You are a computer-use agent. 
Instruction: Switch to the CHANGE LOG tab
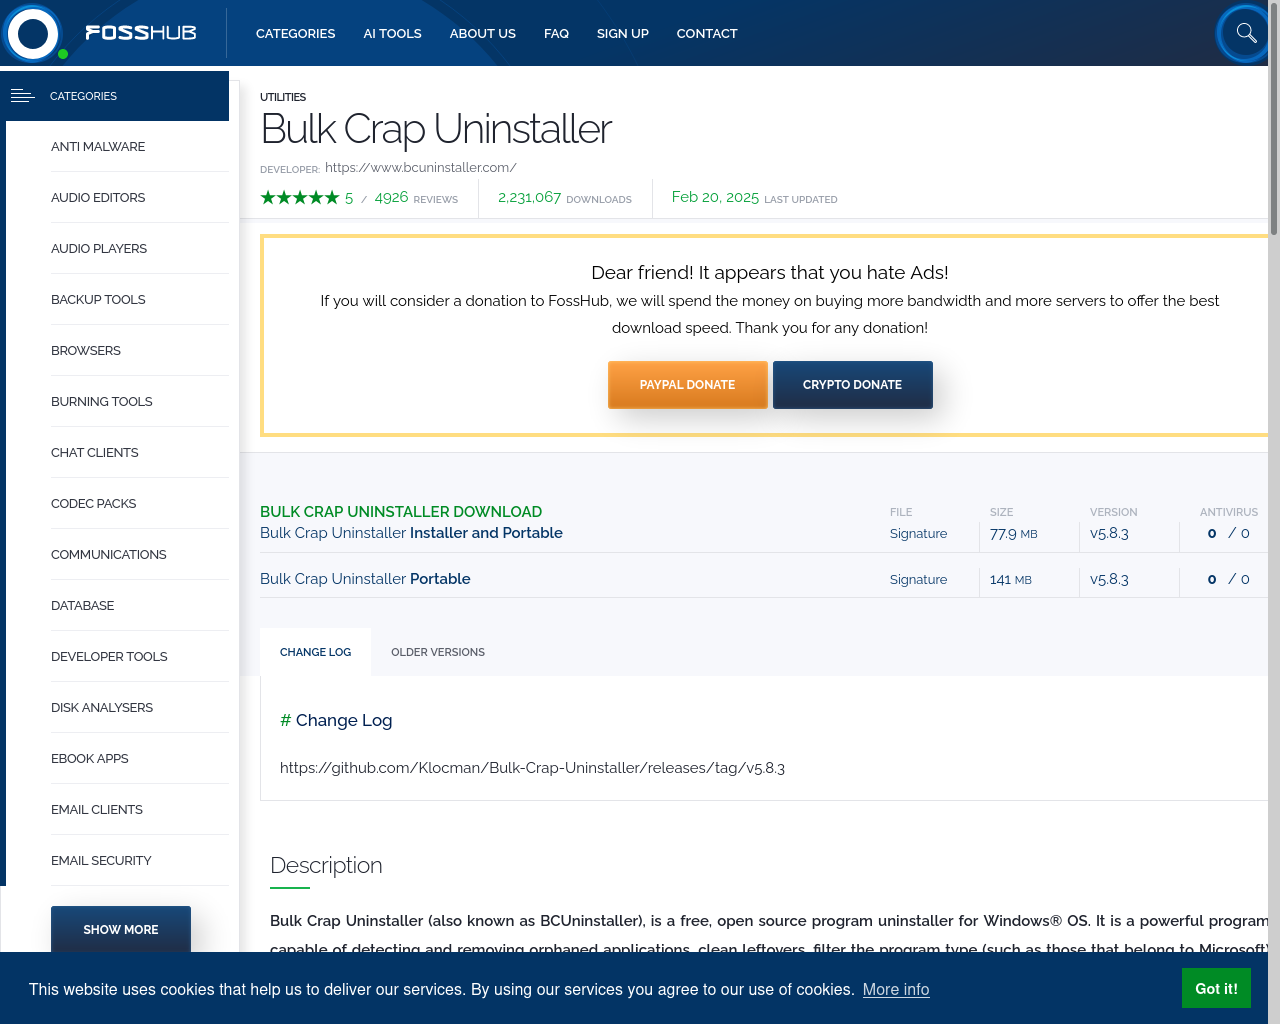315,652
